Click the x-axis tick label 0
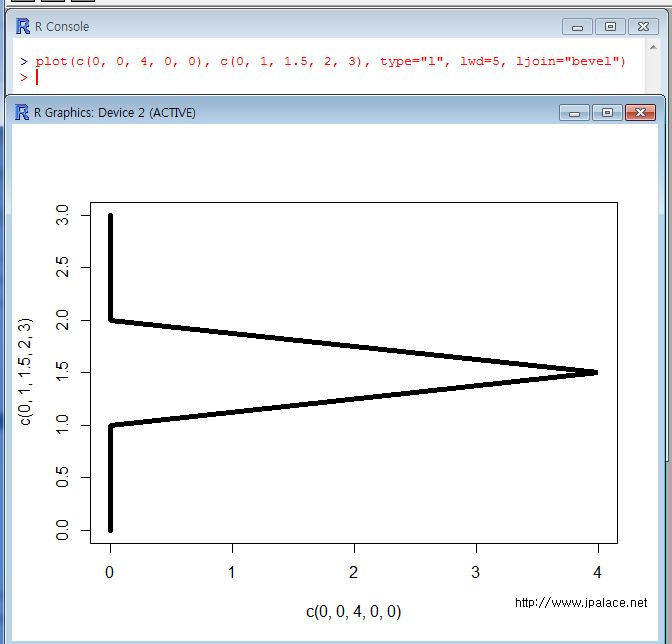 (110, 572)
